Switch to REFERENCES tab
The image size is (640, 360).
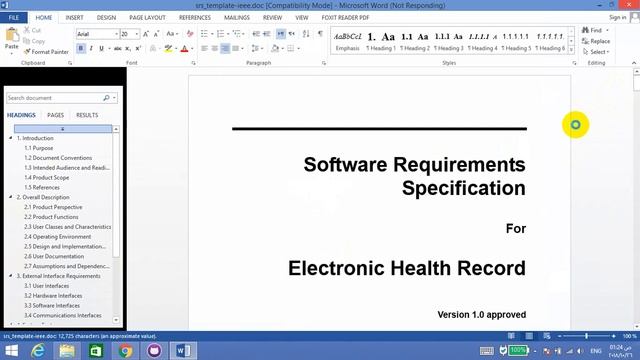click(195, 18)
